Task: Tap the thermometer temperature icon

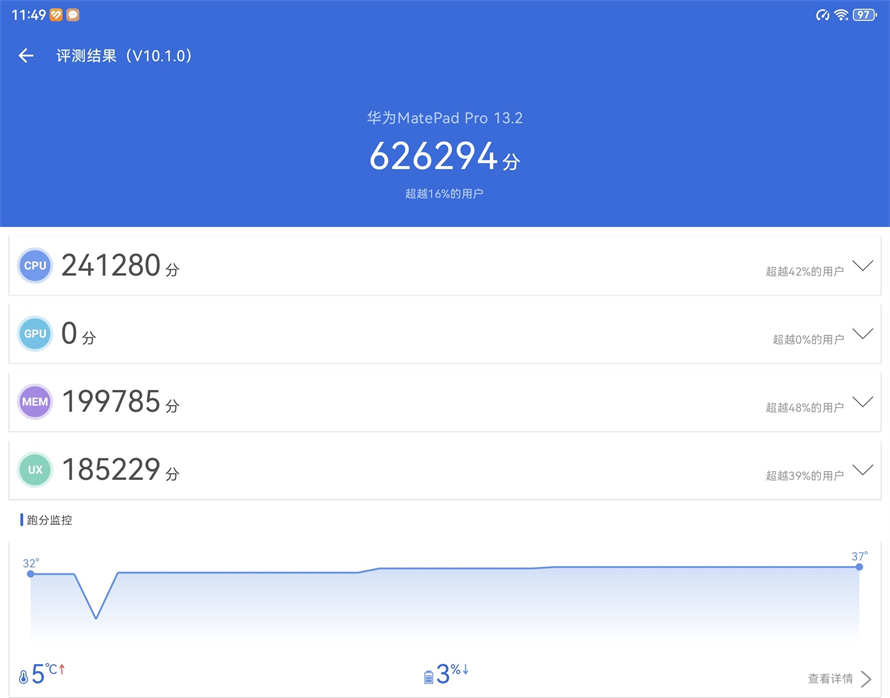Action: point(23,676)
